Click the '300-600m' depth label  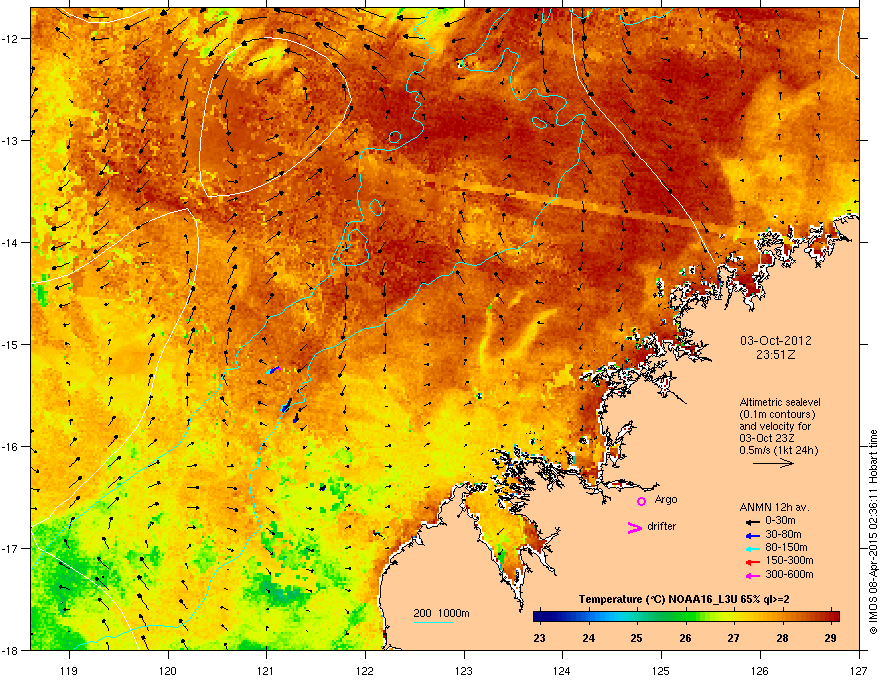[x=789, y=574]
